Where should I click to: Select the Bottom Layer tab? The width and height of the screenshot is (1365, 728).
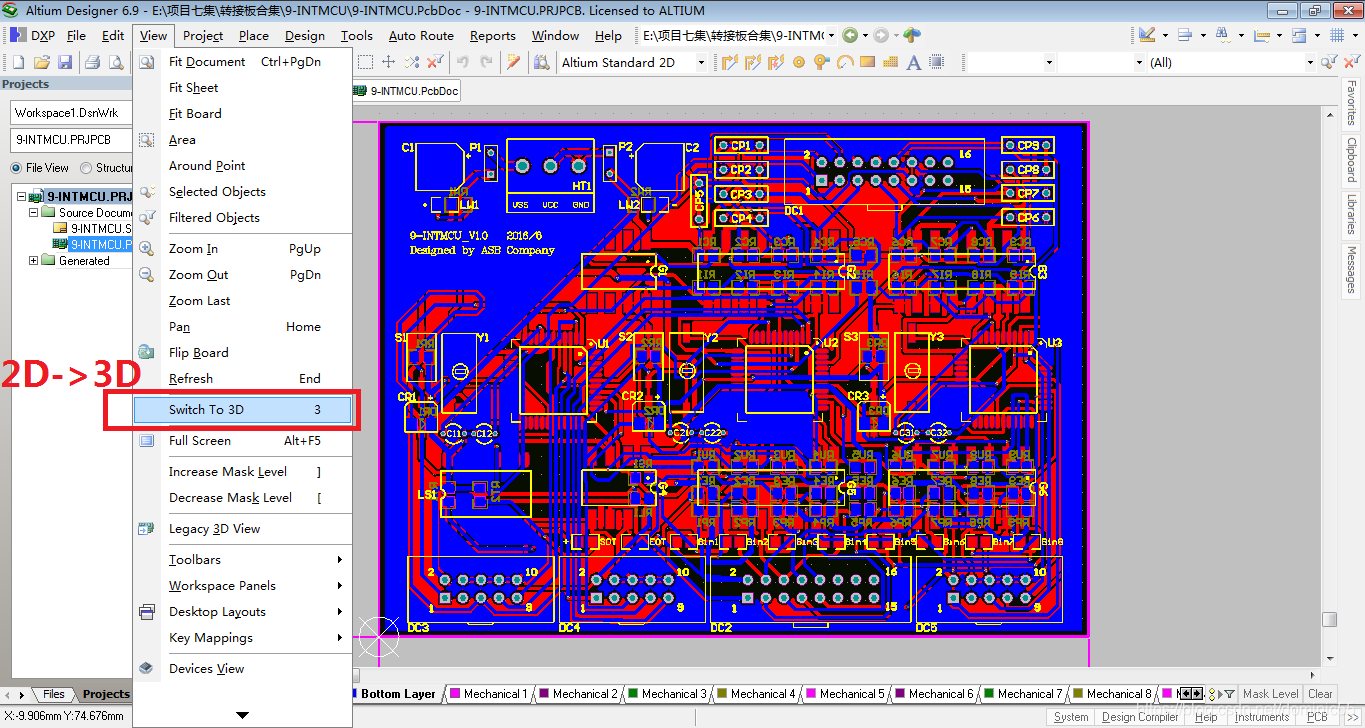tap(397, 694)
